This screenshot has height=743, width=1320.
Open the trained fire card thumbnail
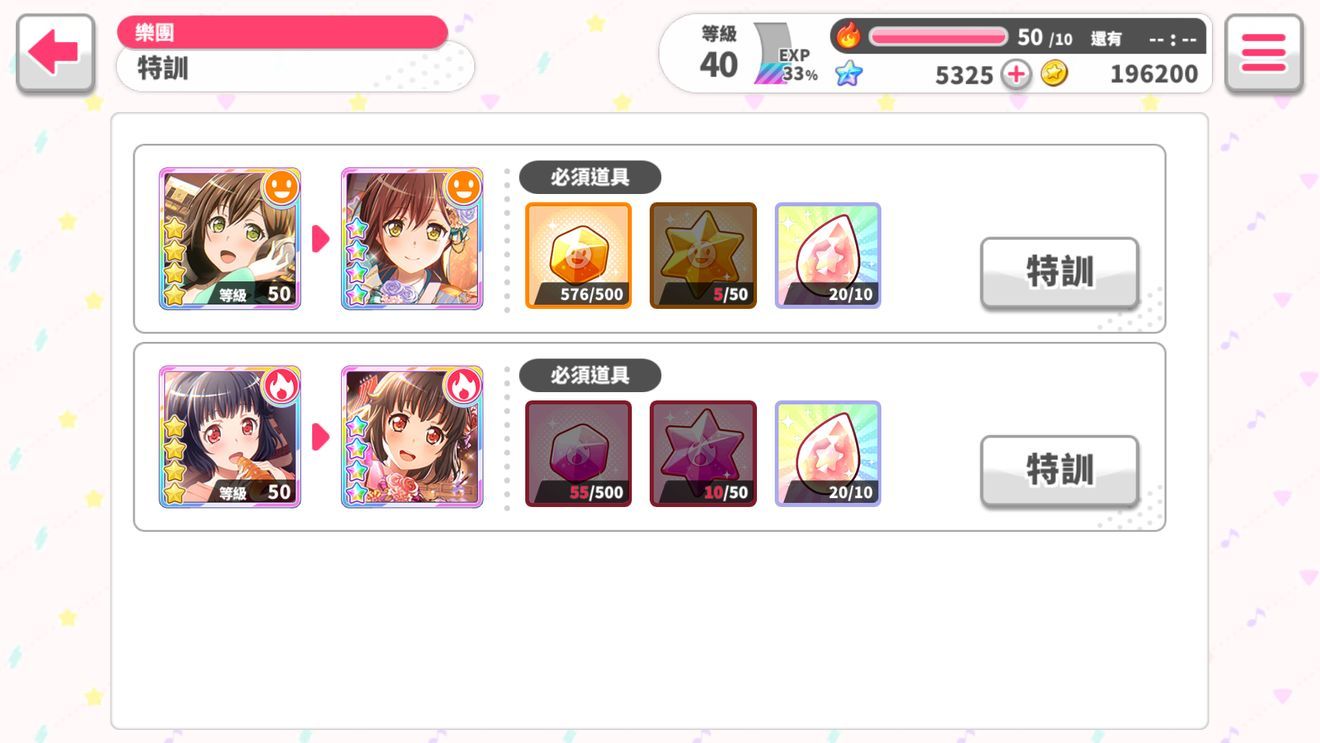(412, 436)
